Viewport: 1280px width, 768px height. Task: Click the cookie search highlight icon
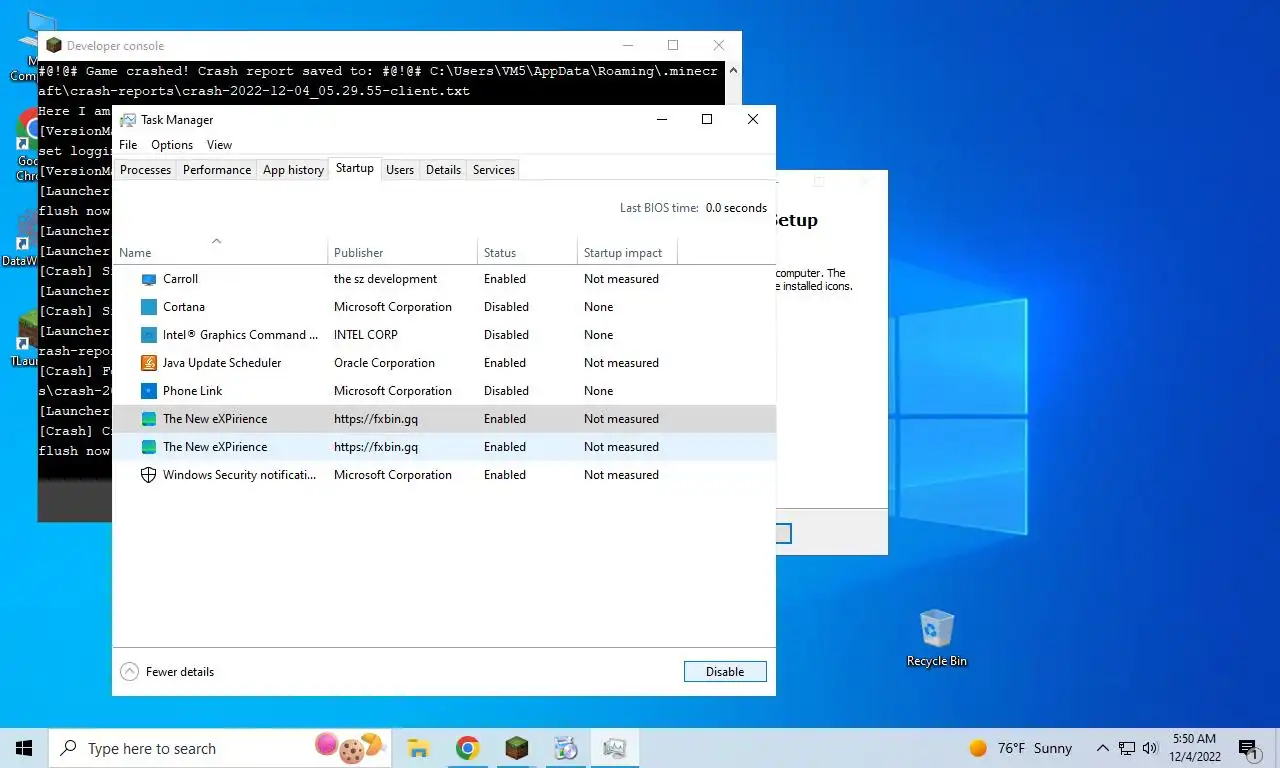coord(350,748)
